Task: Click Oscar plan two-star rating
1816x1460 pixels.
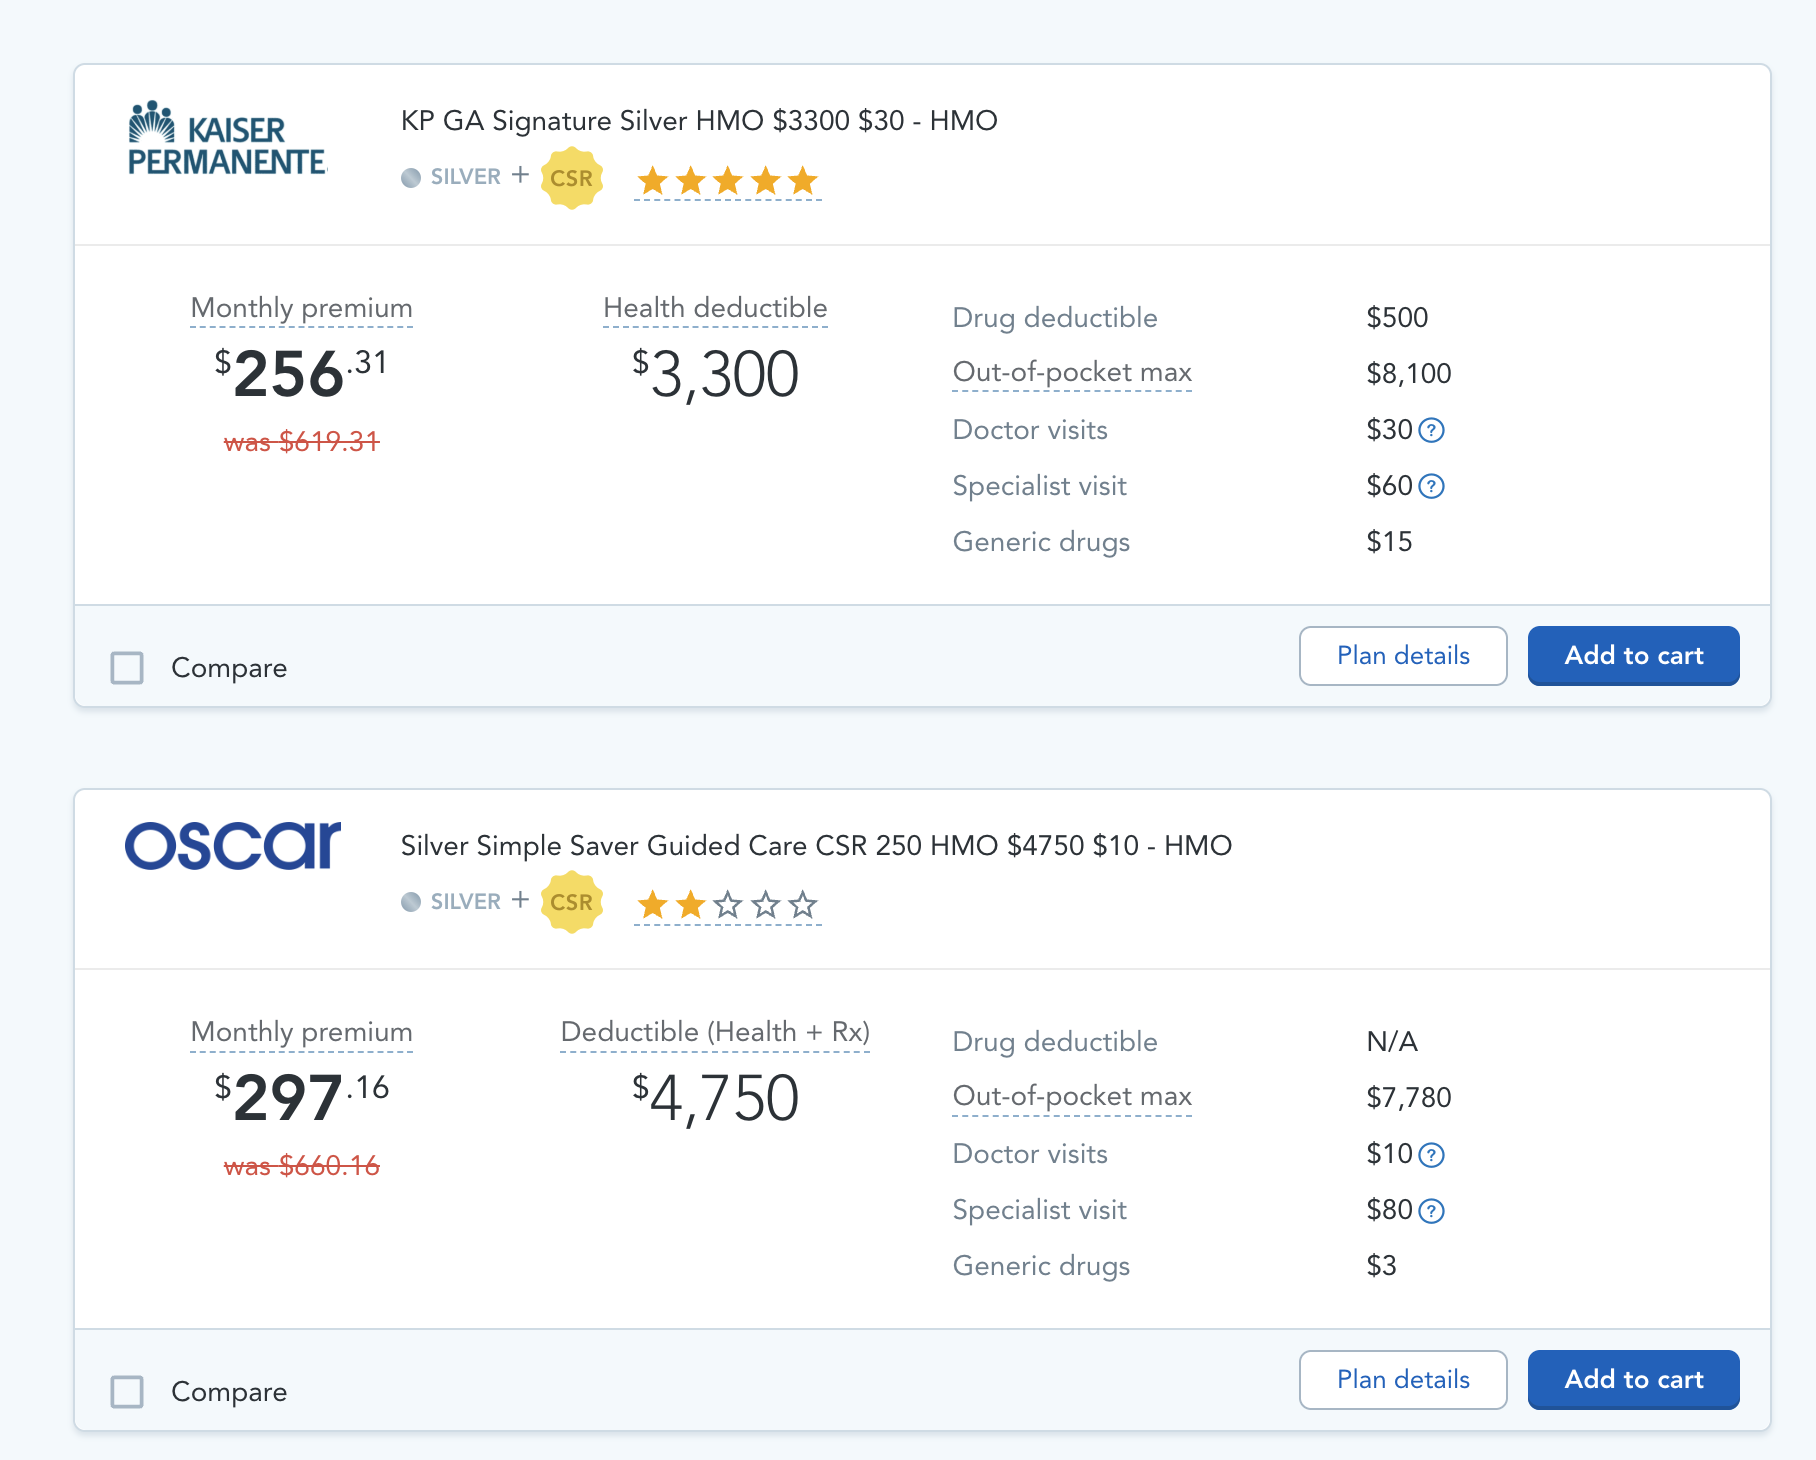Action: pyautogui.click(x=727, y=906)
